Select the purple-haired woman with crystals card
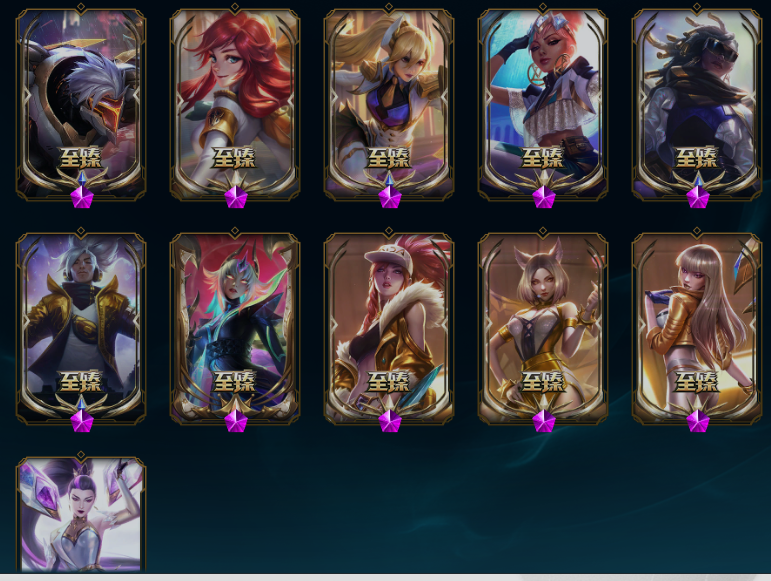The image size is (771, 581). click(x=81, y=514)
